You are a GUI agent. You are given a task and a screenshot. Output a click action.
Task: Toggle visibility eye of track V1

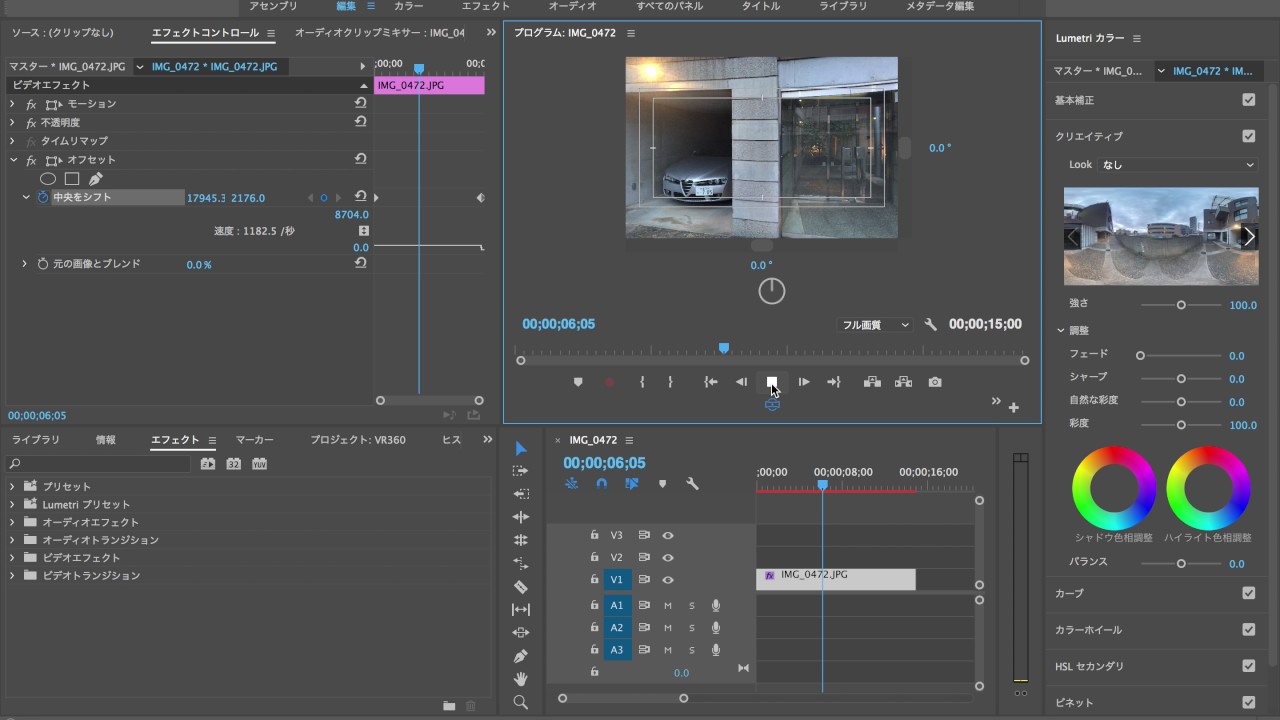(x=667, y=580)
